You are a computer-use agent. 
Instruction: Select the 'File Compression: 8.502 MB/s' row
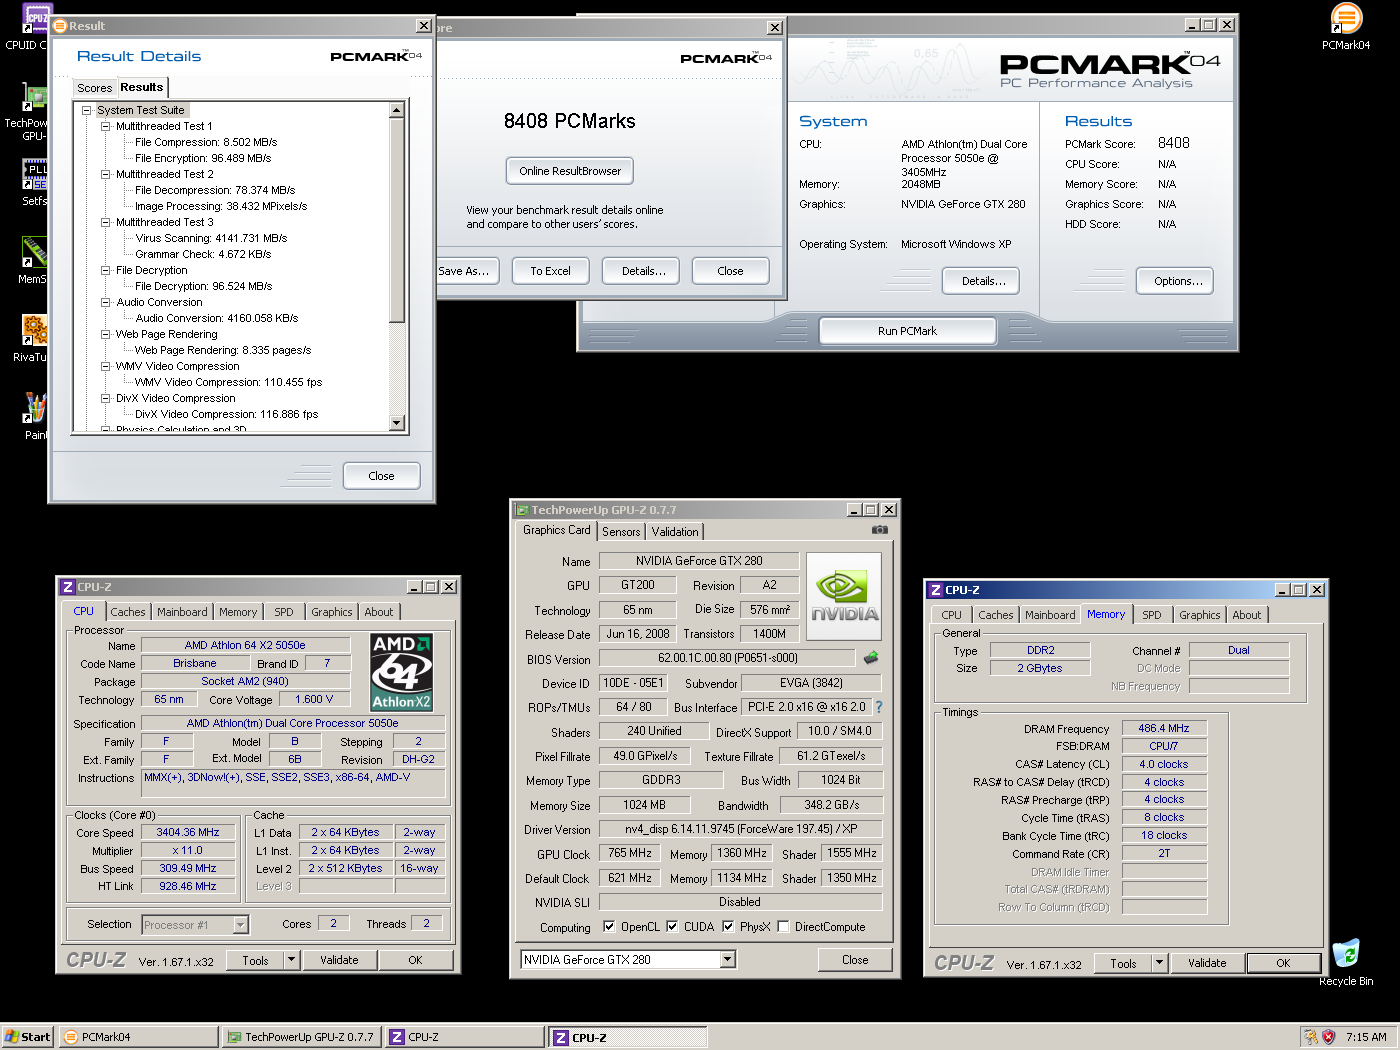tap(206, 142)
